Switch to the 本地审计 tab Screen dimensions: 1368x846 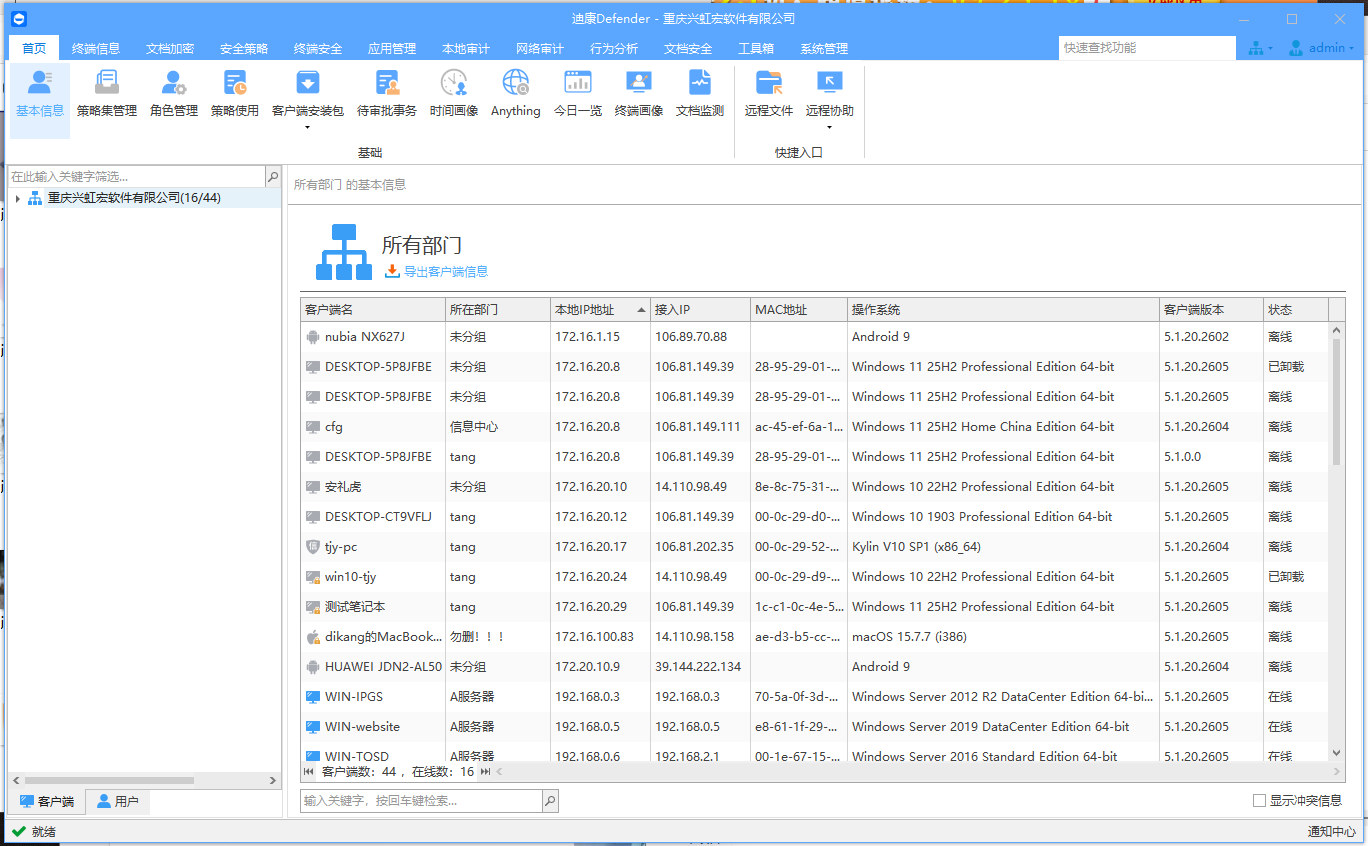[466, 48]
